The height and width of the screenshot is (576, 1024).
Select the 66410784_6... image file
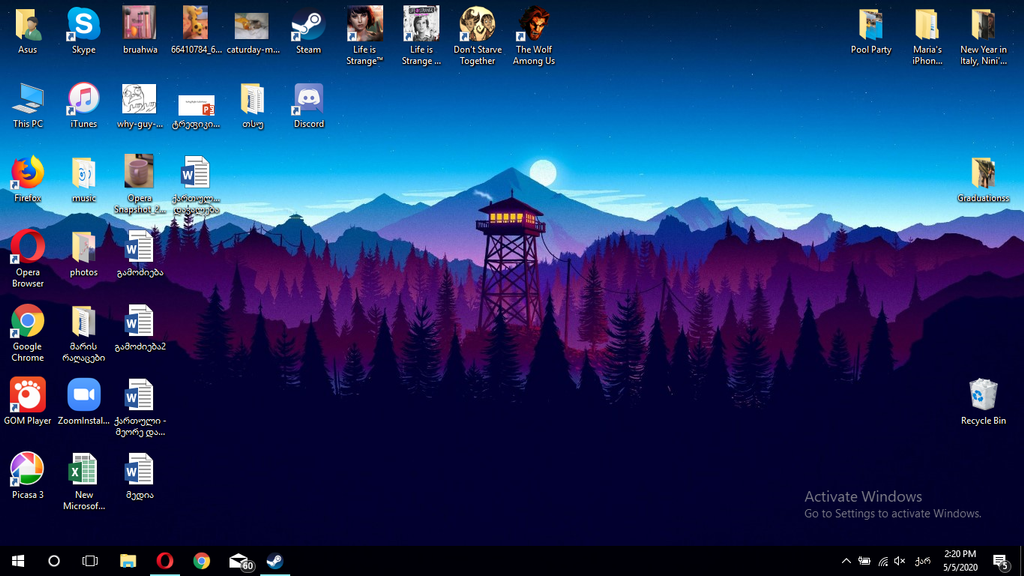coord(196,31)
